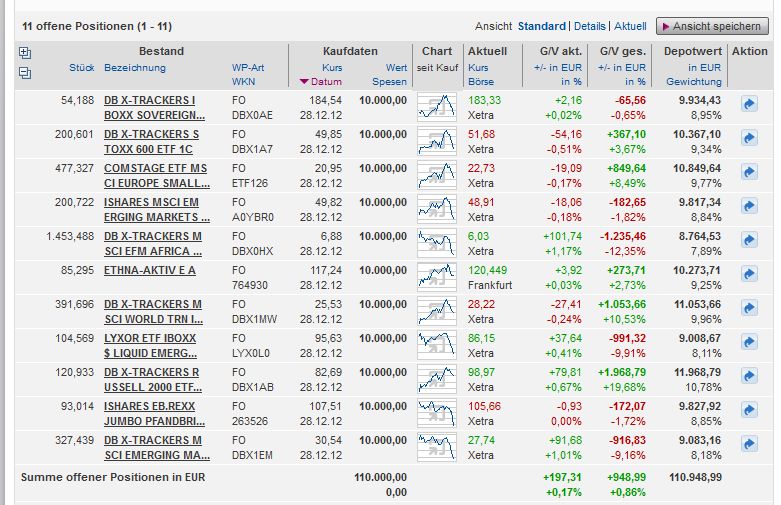
Task: Open chart thumbnail for DB X-Trackers MSCI Emerging Markets
Action: (x=436, y=446)
